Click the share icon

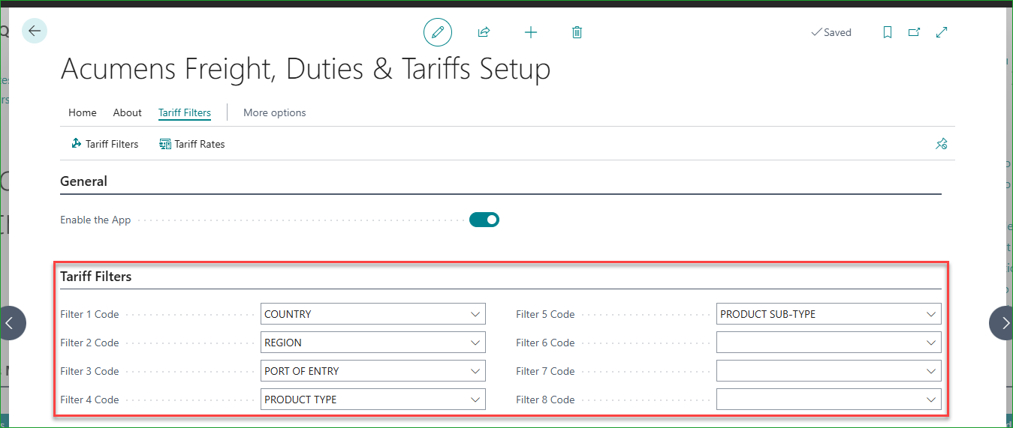coord(483,32)
